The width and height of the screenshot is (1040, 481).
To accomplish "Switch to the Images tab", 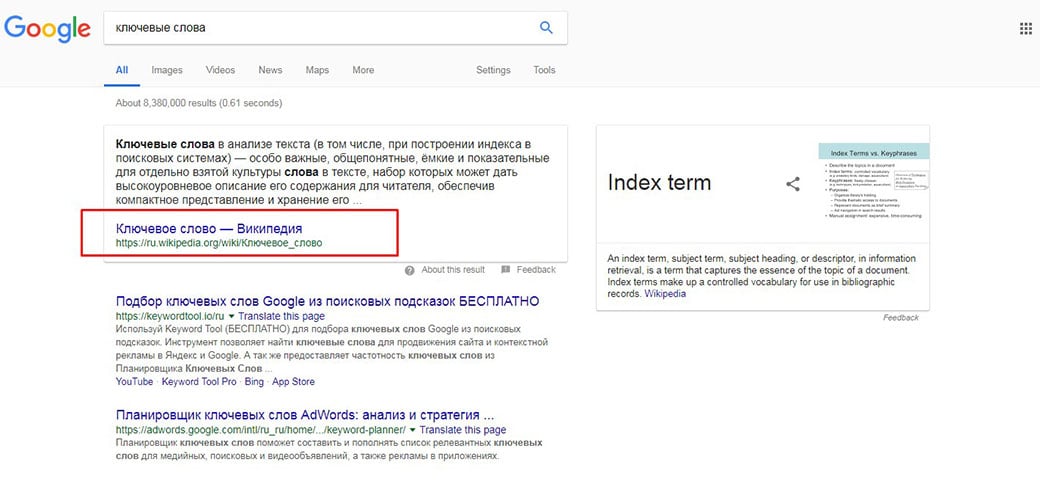I will pyautogui.click(x=167, y=70).
